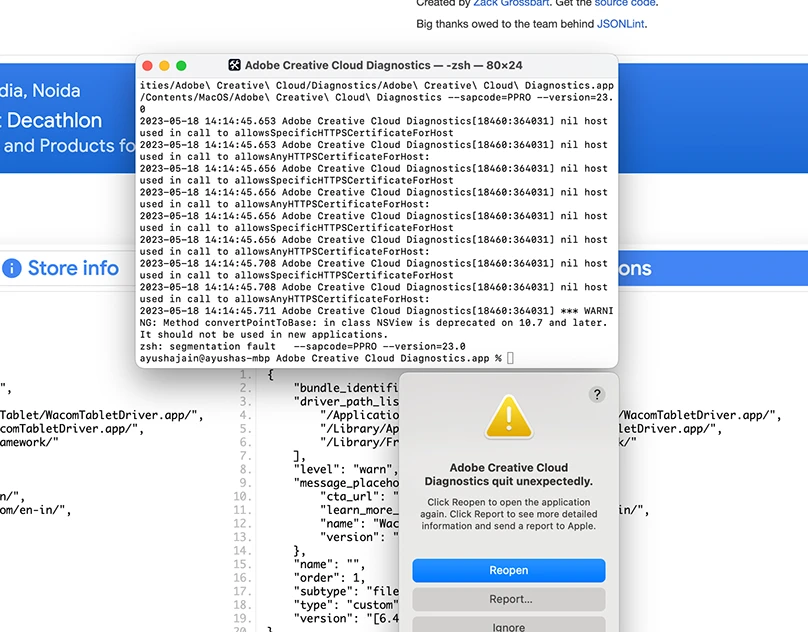Choose Ignore in the crash dialog
Viewport: 808px width, 632px height.
[508, 626]
